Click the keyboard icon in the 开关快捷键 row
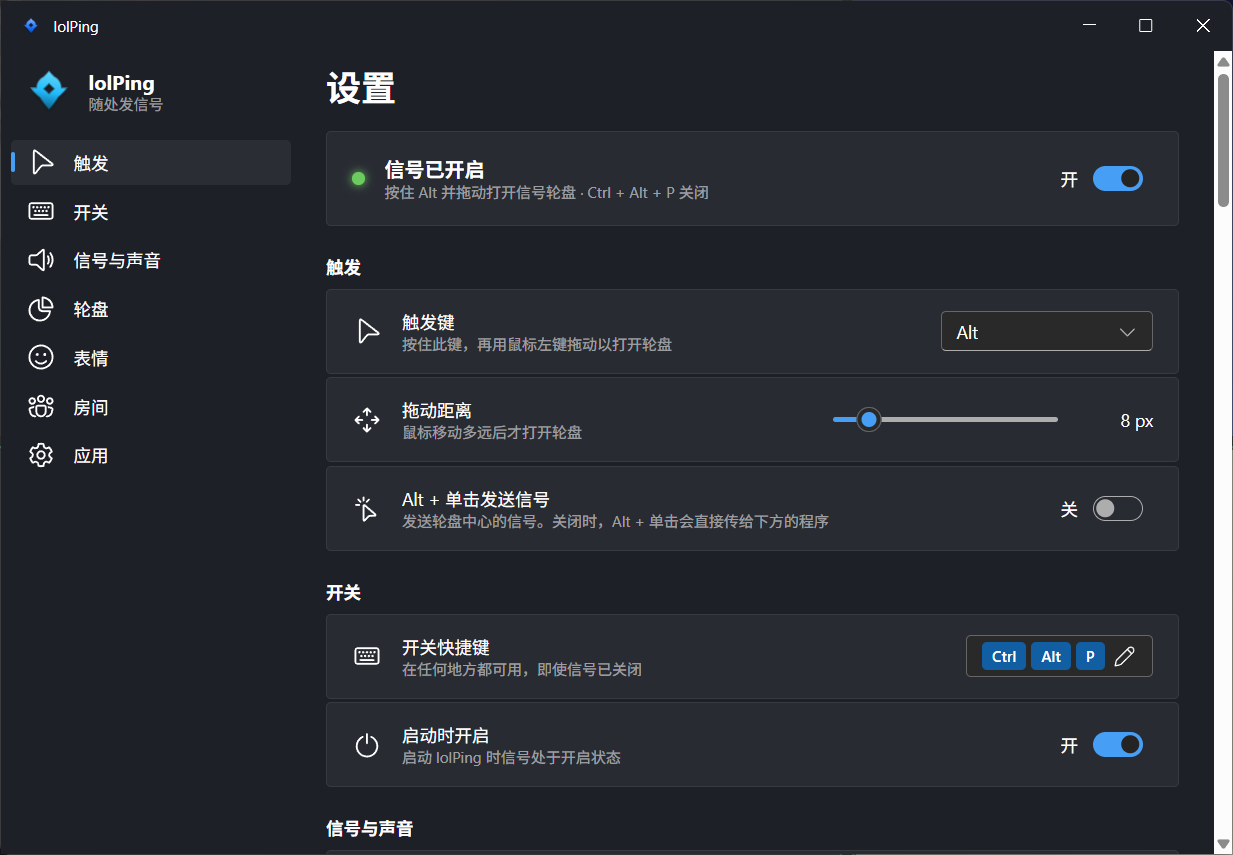This screenshot has width=1233, height=855. [x=367, y=656]
